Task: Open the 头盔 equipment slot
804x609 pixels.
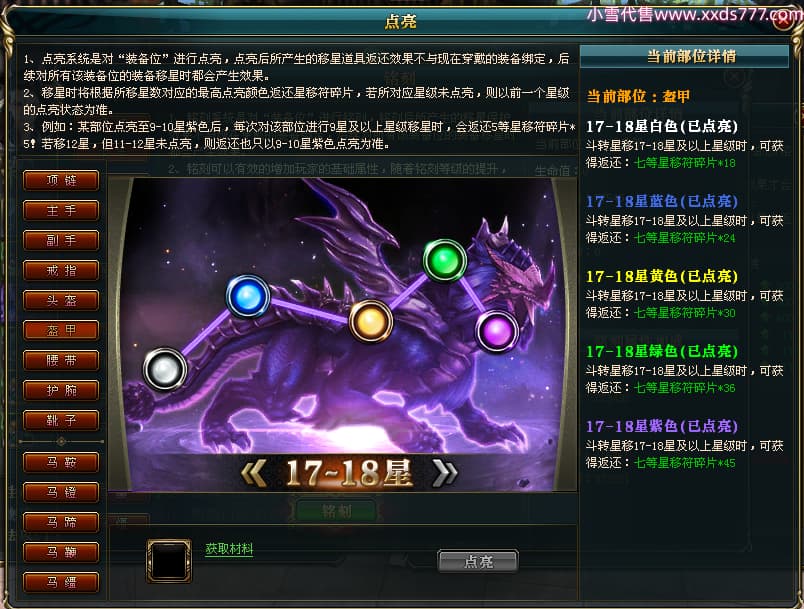Action: 61,300
